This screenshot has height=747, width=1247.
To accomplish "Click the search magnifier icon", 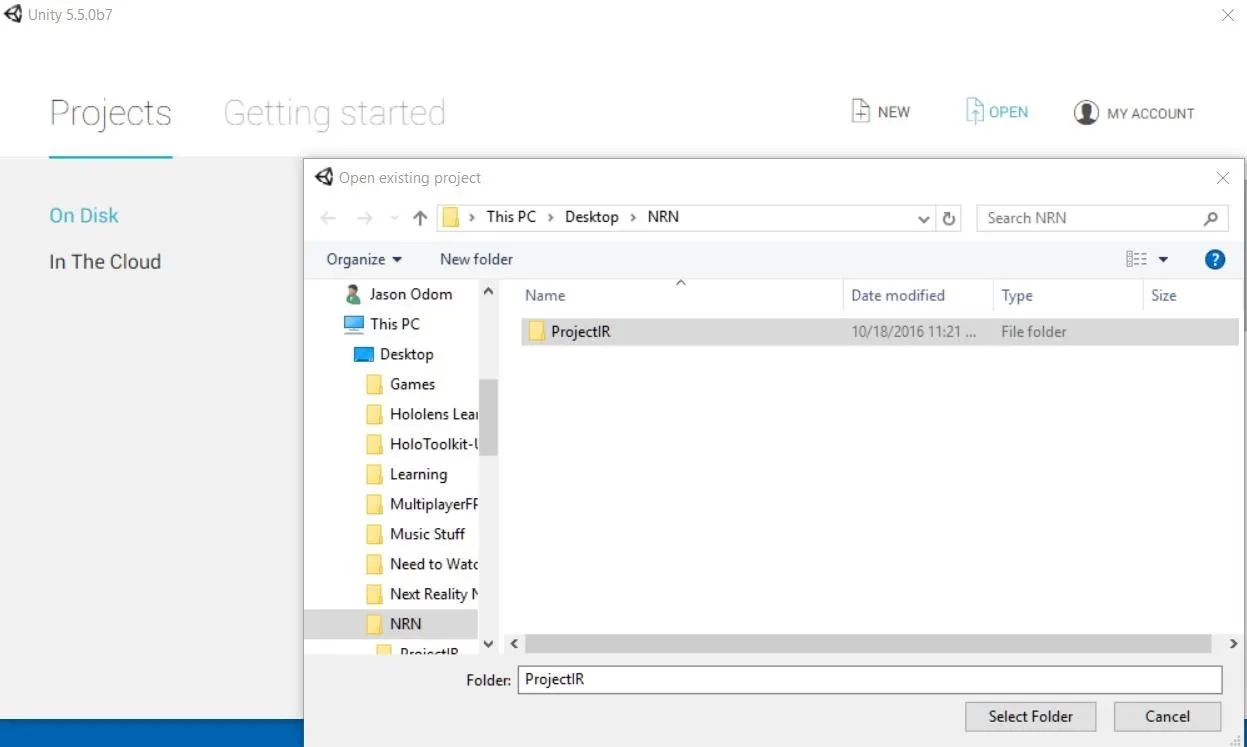I will tap(1210, 218).
